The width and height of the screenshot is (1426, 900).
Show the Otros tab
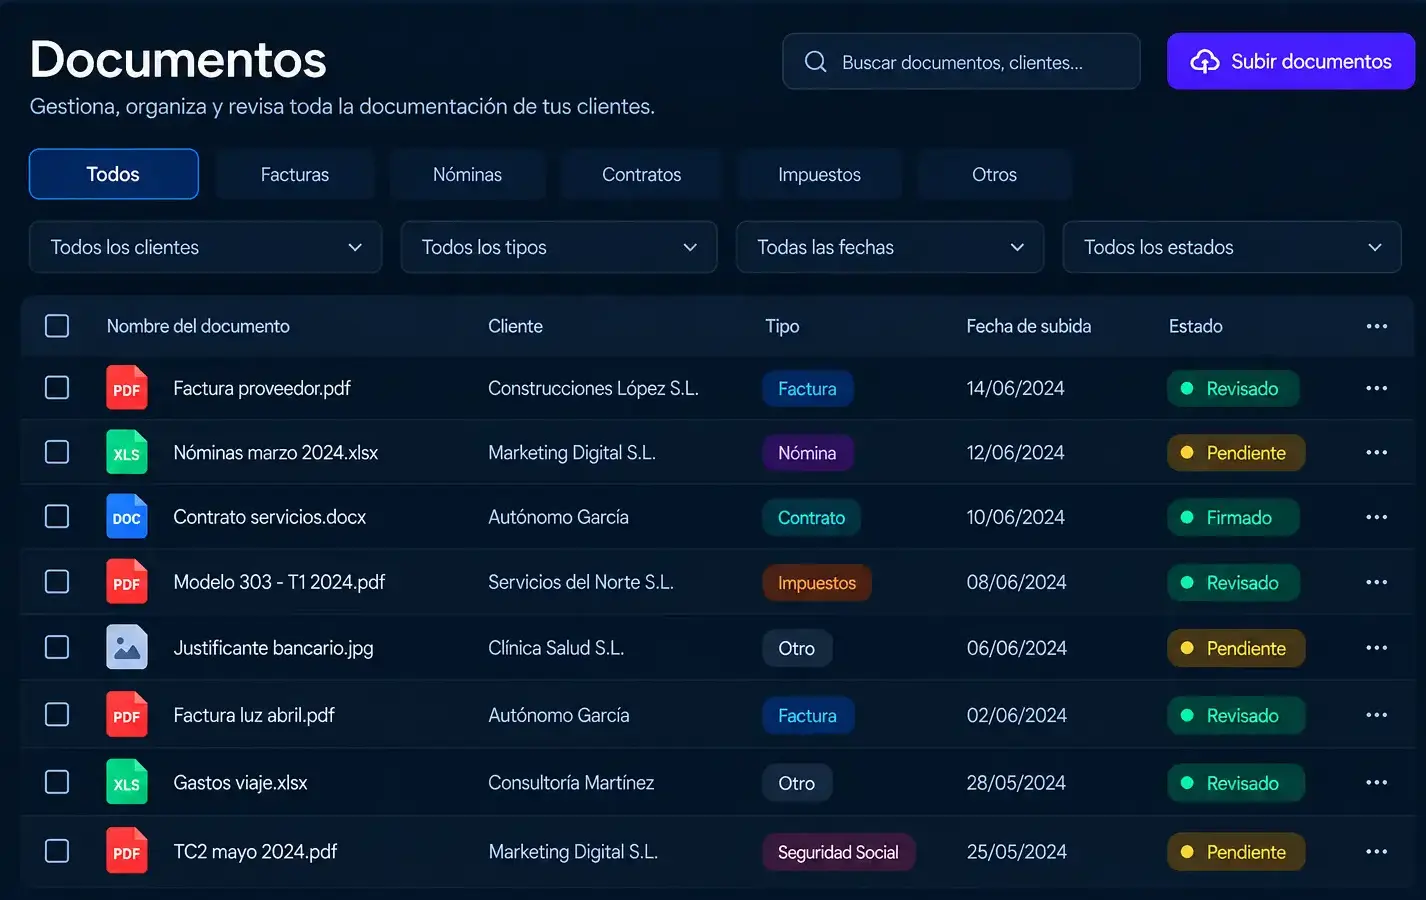(995, 174)
